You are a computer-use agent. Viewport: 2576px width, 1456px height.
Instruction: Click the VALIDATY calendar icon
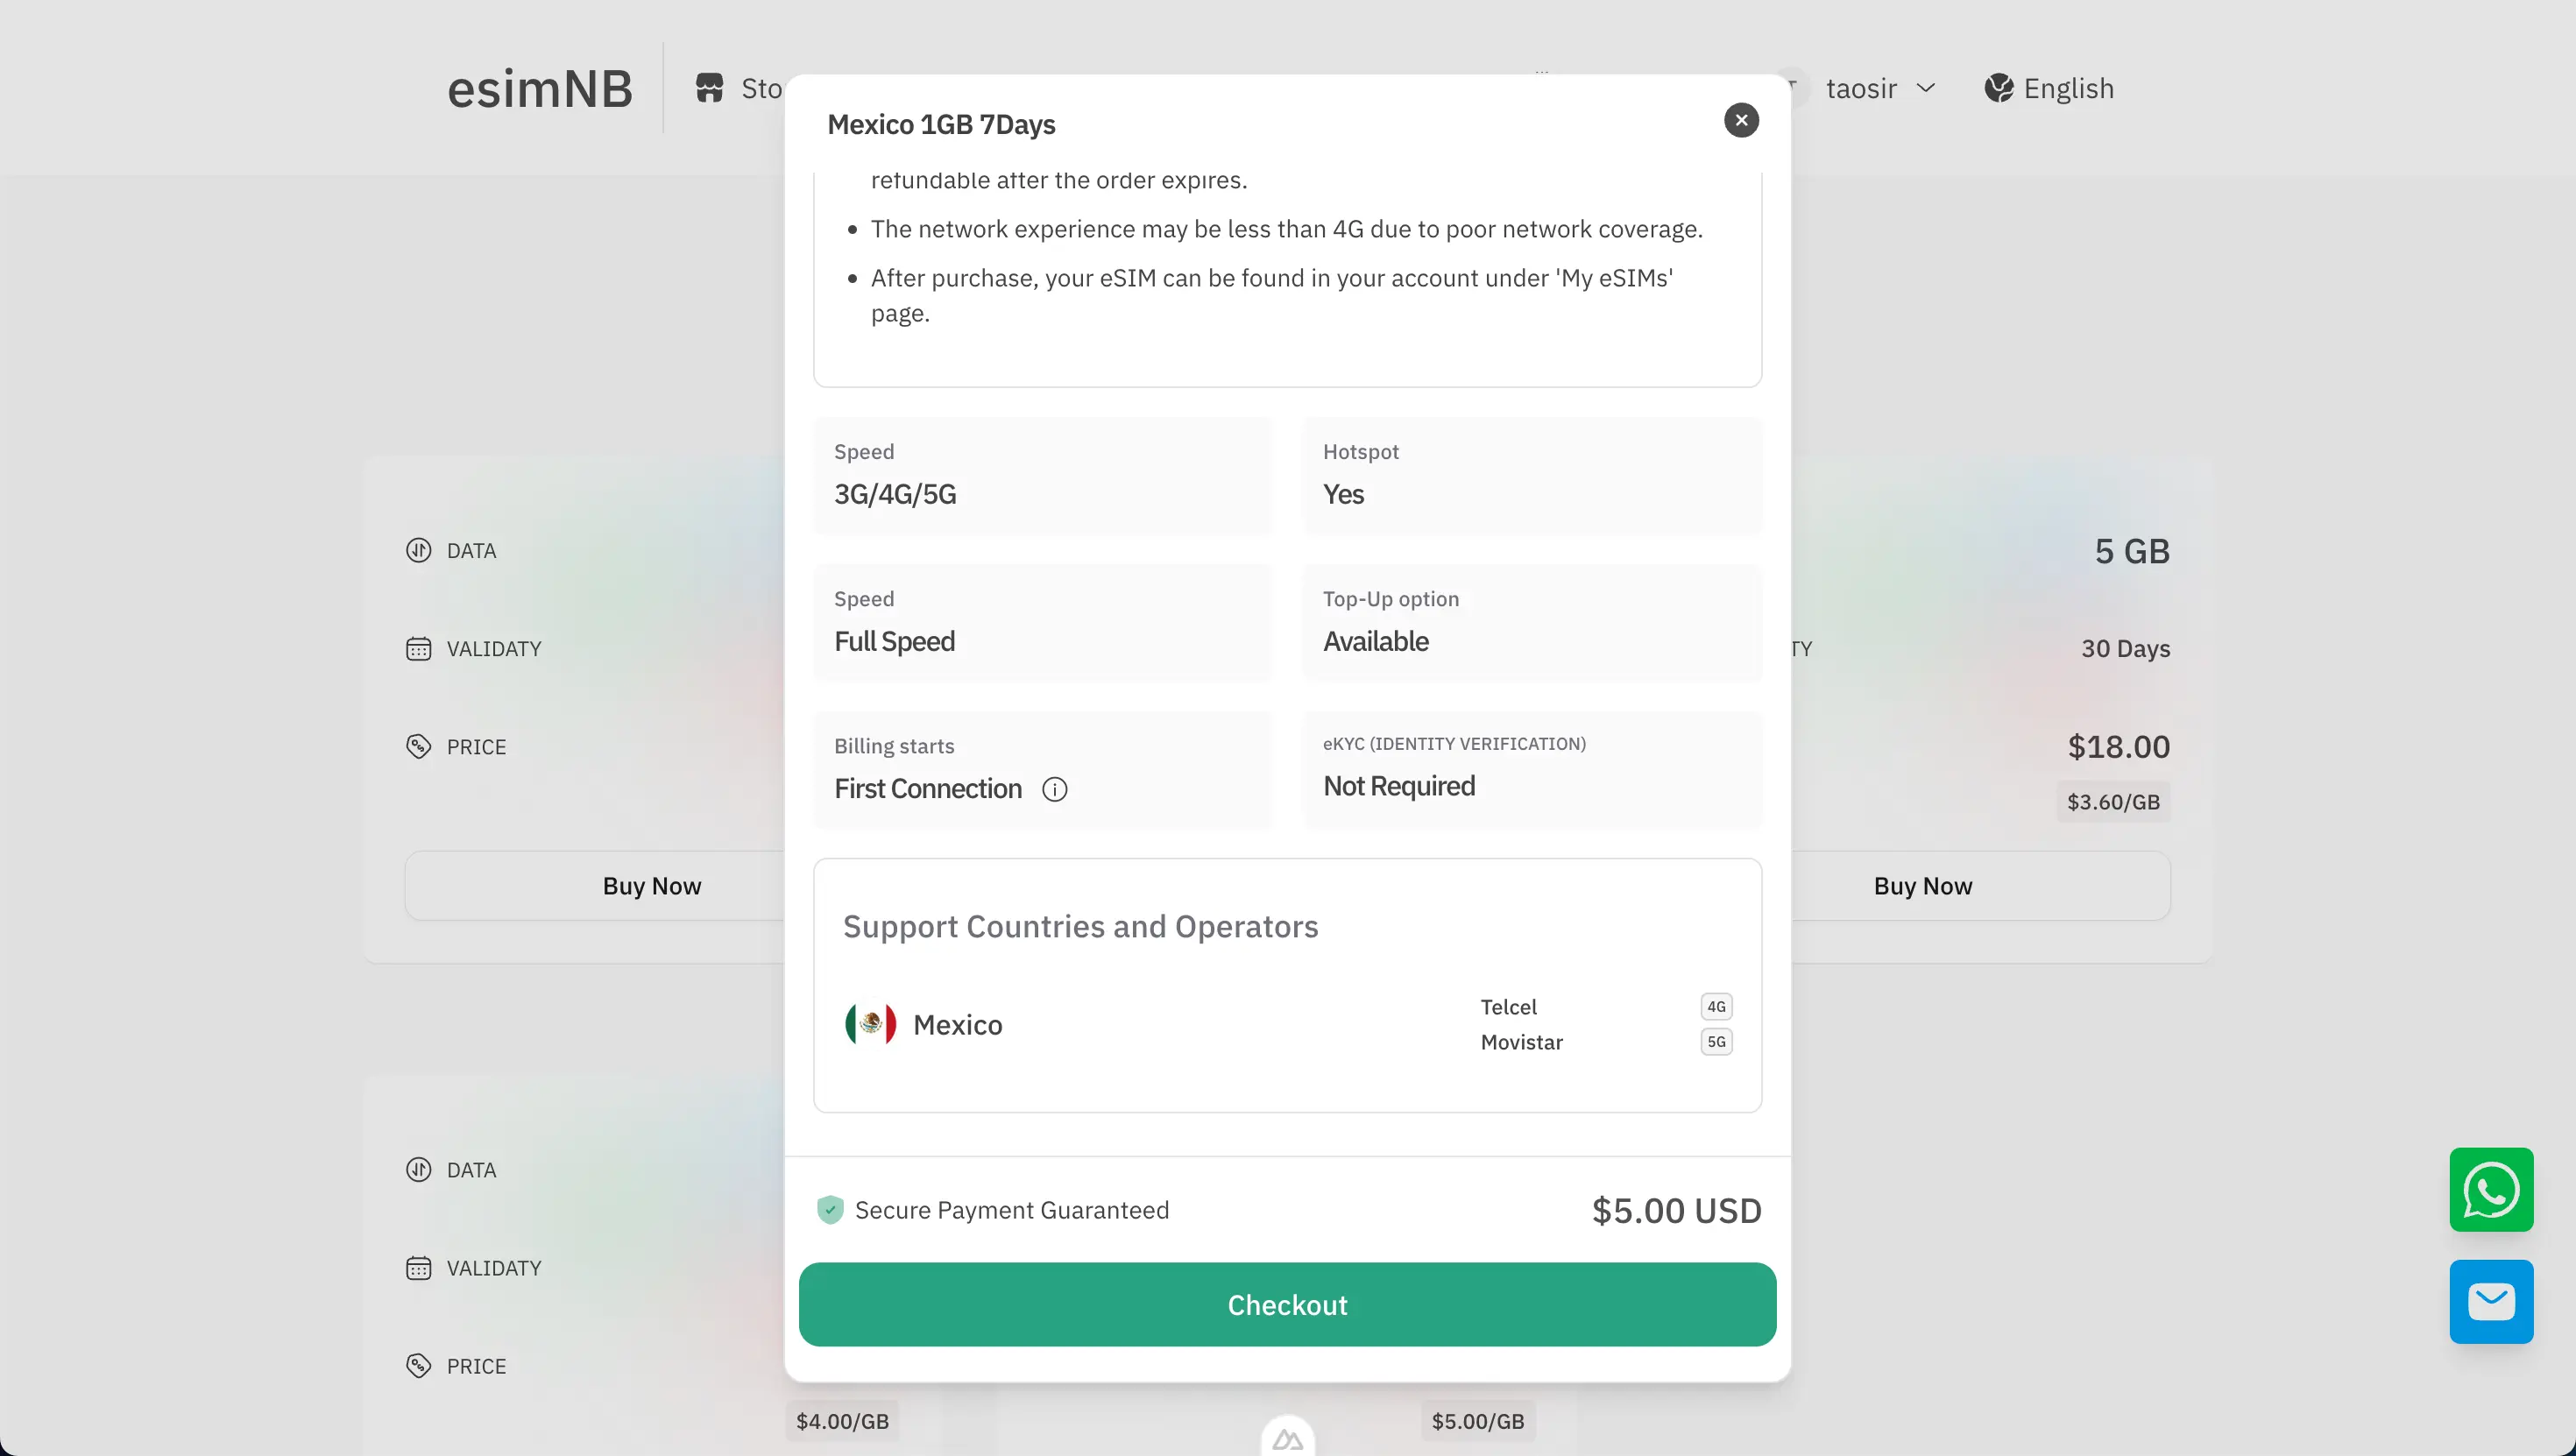(419, 648)
